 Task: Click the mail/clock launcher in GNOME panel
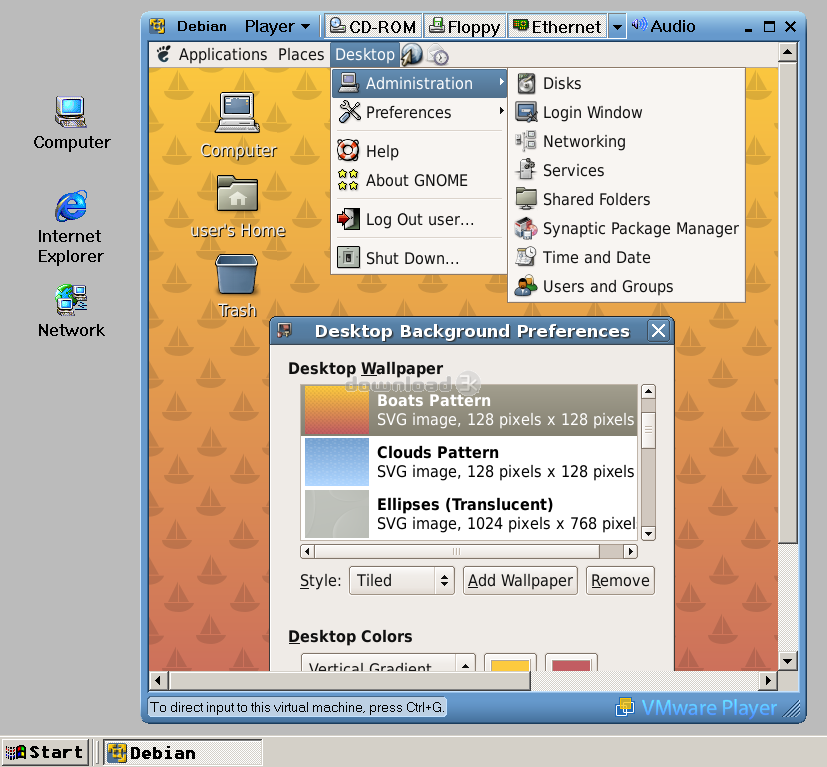tap(437, 55)
